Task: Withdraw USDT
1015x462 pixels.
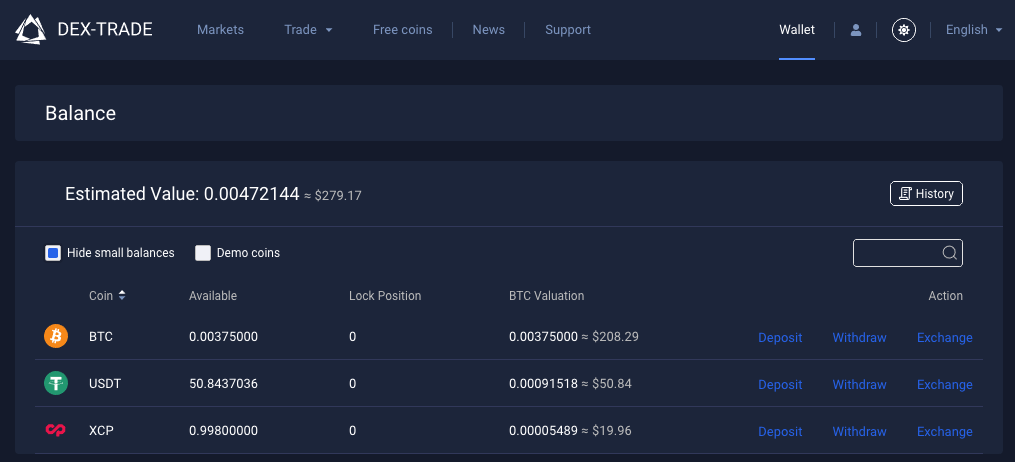Action: click(860, 384)
